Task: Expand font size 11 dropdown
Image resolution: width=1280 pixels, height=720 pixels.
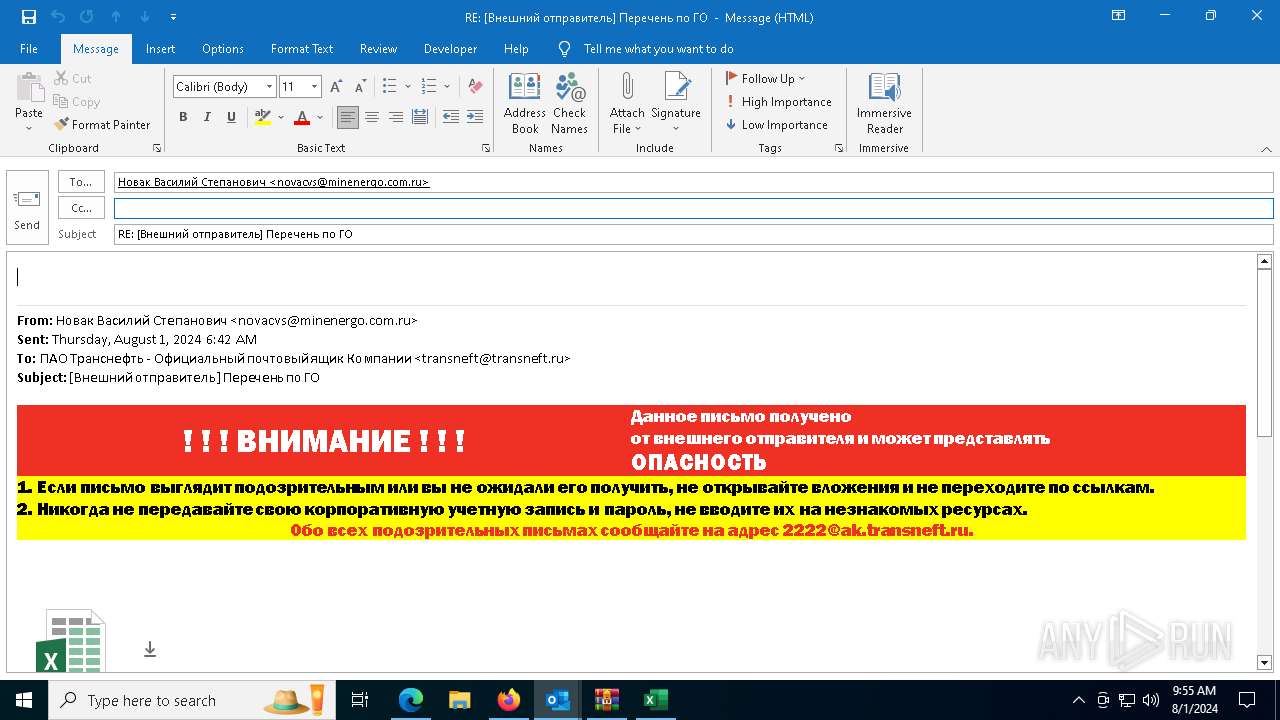Action: coord(314,87)
